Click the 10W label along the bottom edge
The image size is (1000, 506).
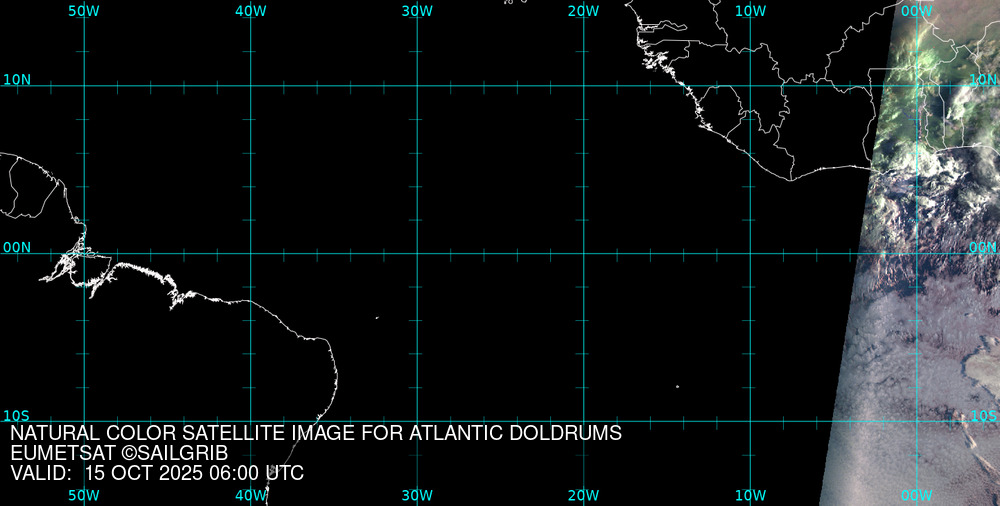coord(750,495)
